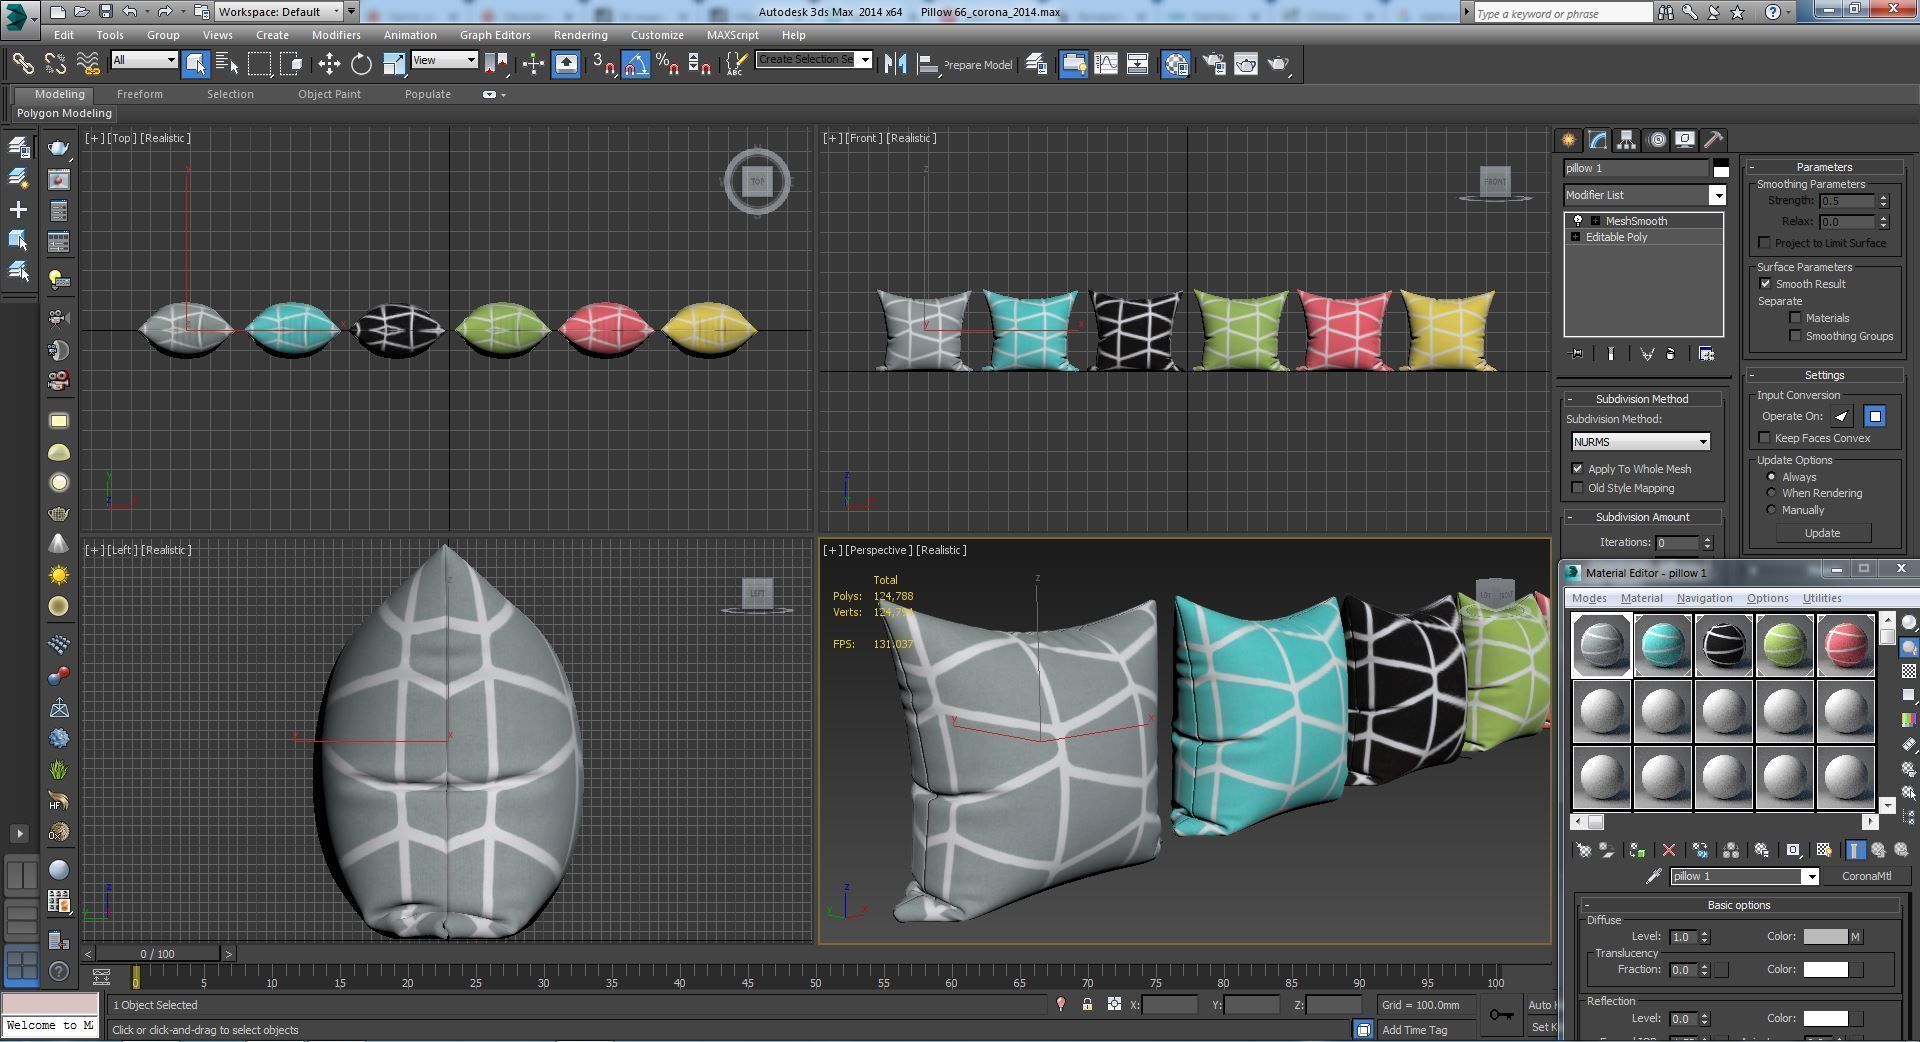Click the Diffuse M map button
The image size is (1920, 1042).
click(1856, 937)
